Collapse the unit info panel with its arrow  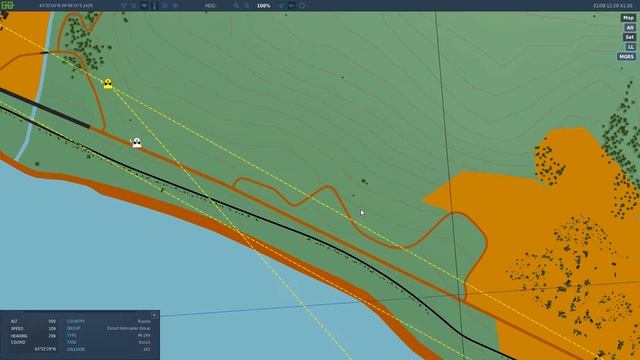click(x=154, y=315)
